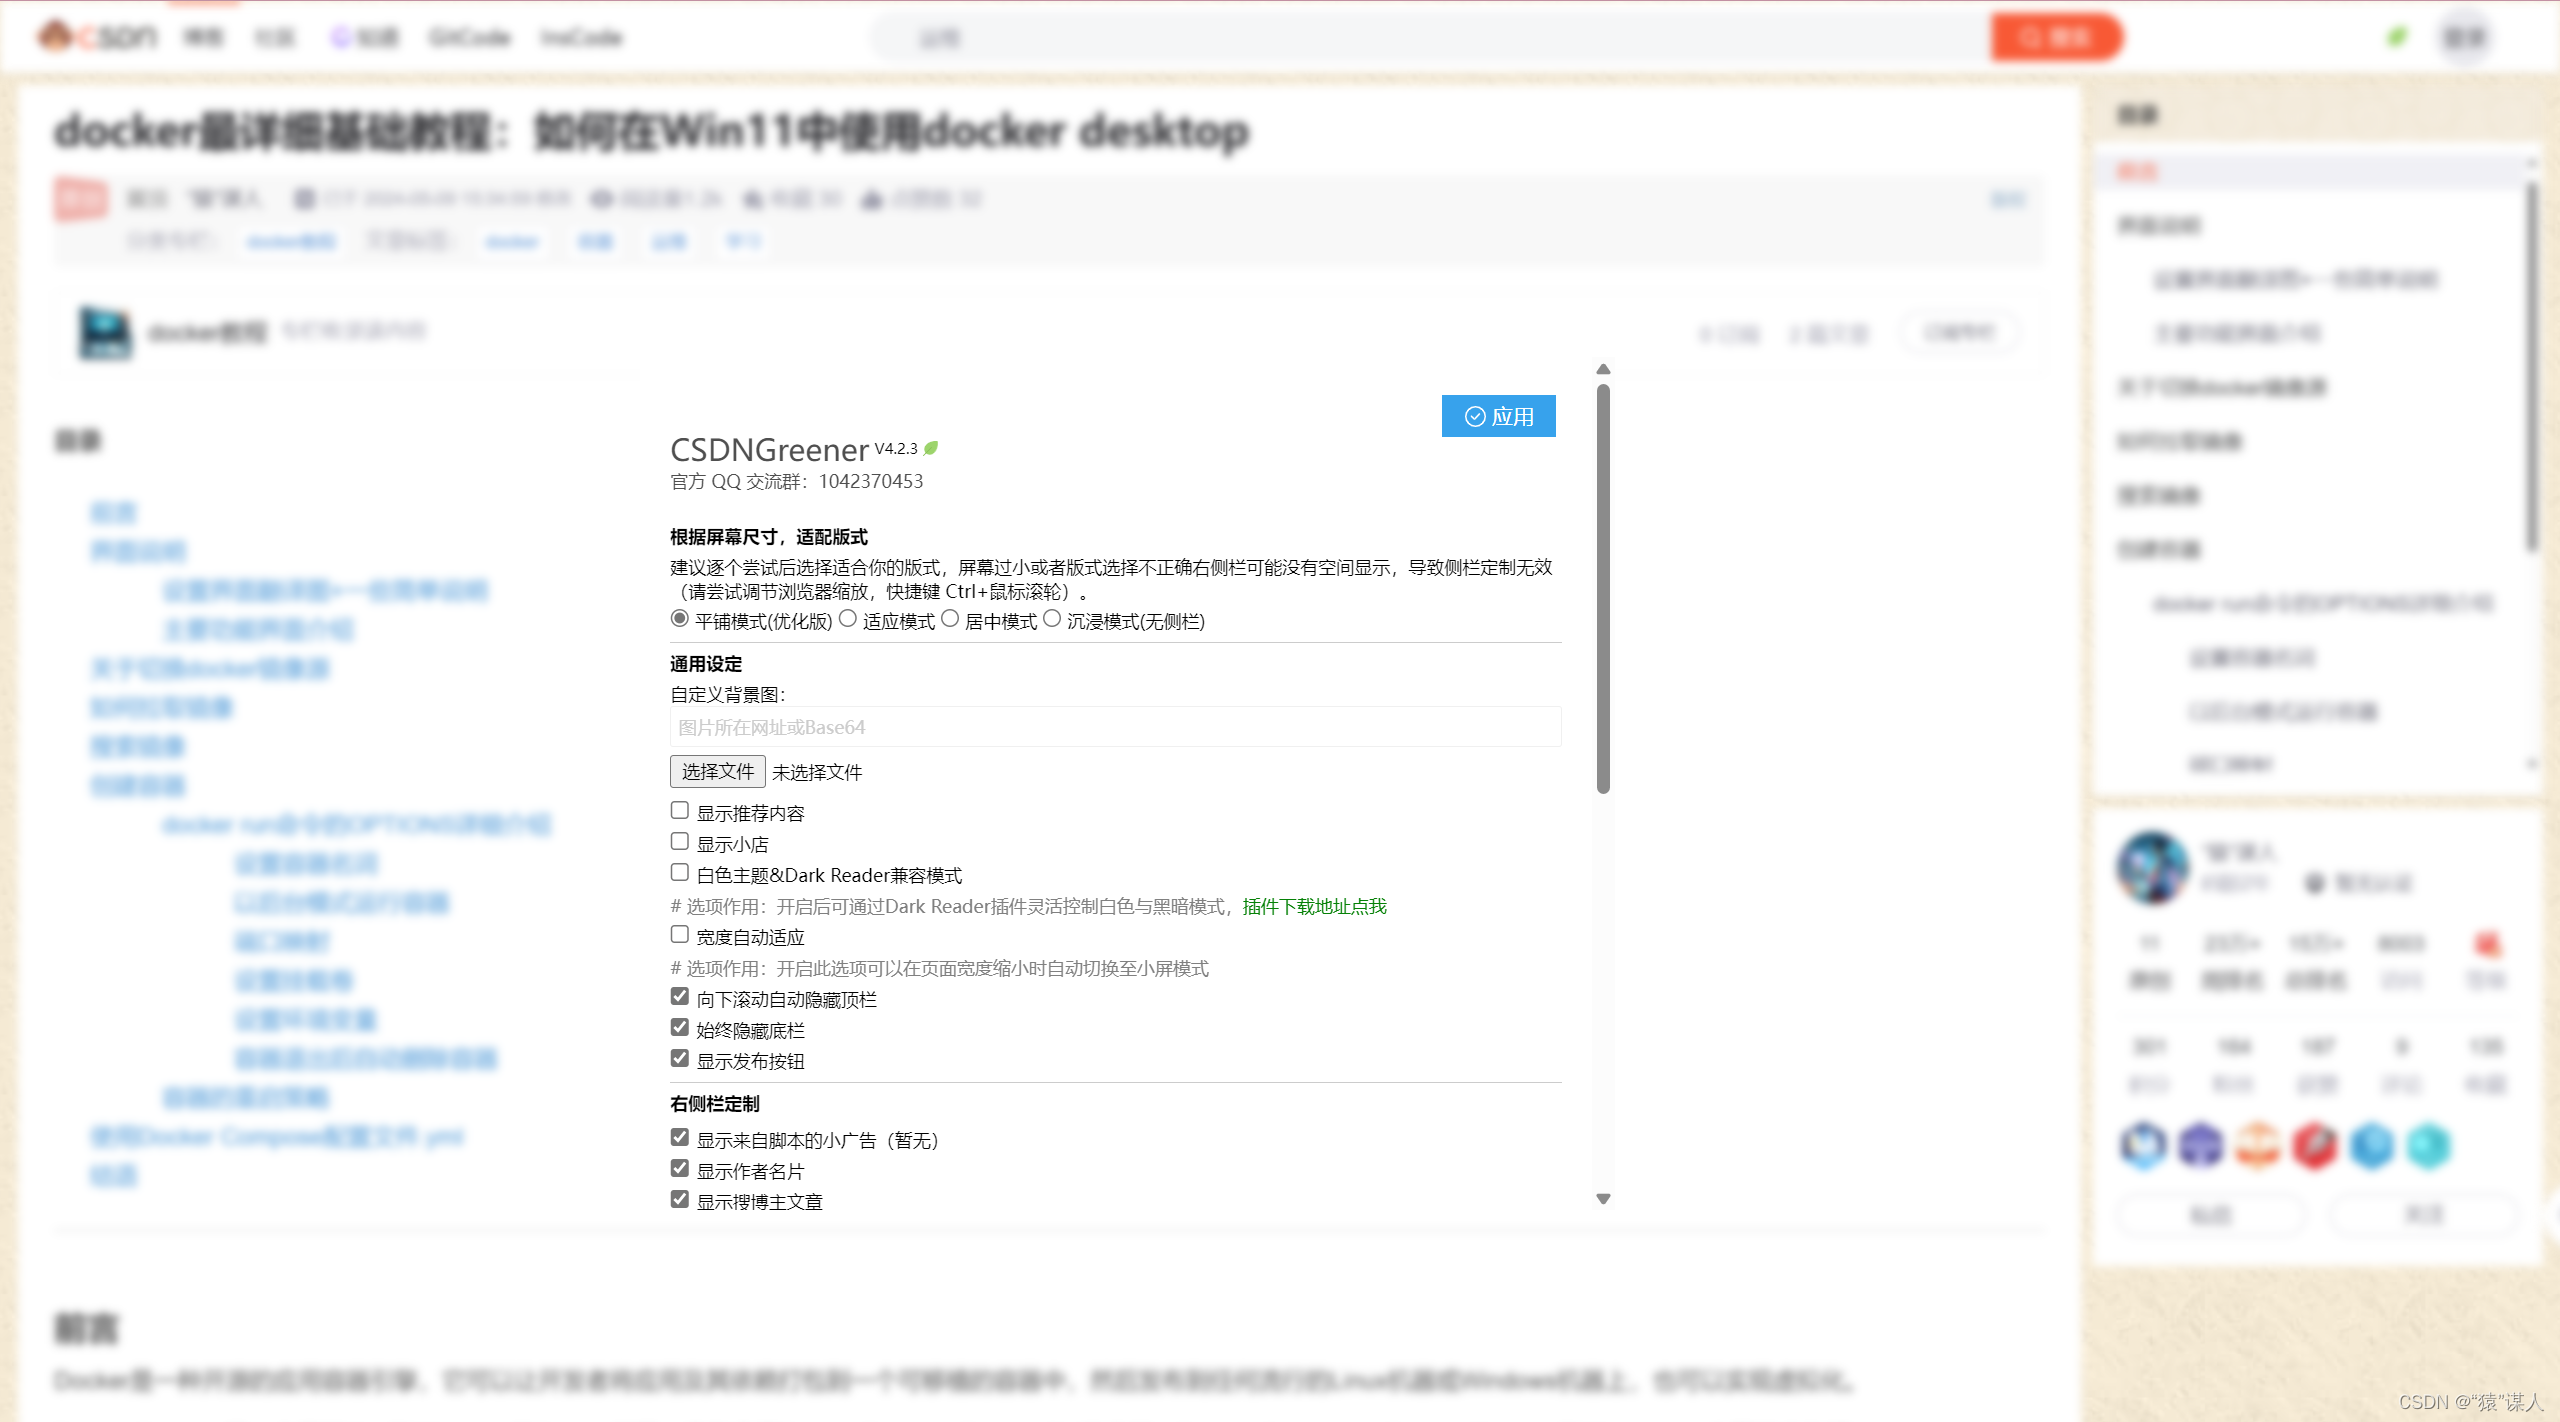Click the 应用 apply button
Screen dimensions: 2560x1422
(1498, 415)
